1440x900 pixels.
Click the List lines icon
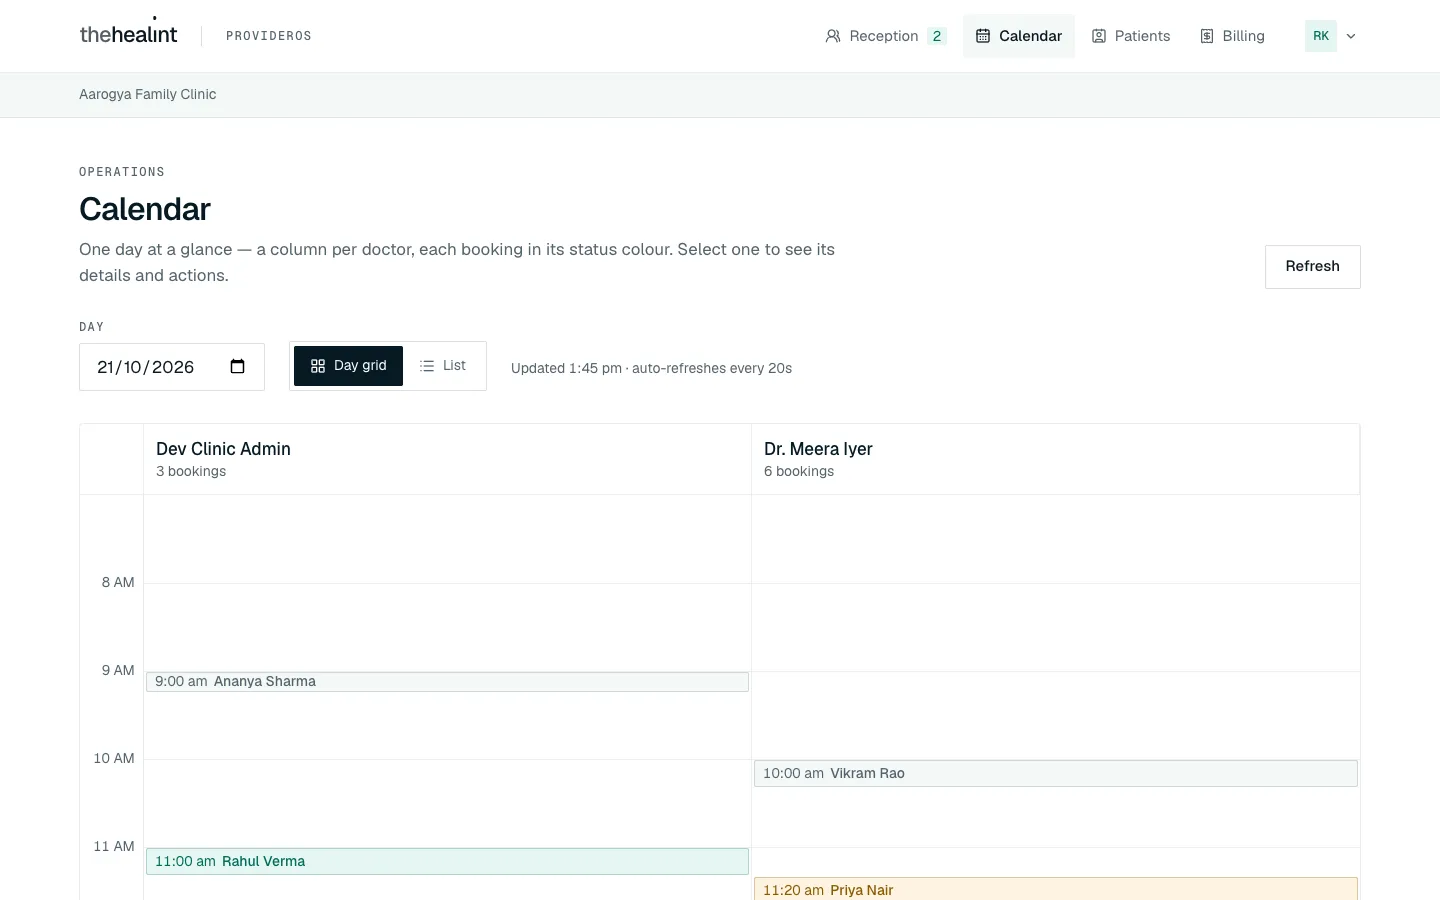(x=427, y=366)
